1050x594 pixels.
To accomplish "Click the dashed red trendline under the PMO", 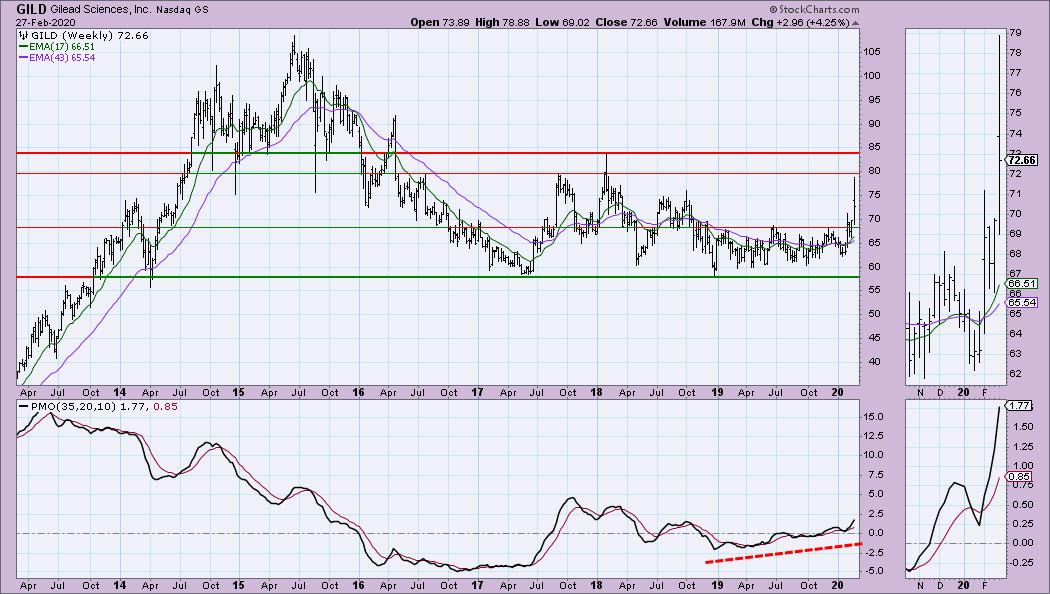I will (782, 552).
